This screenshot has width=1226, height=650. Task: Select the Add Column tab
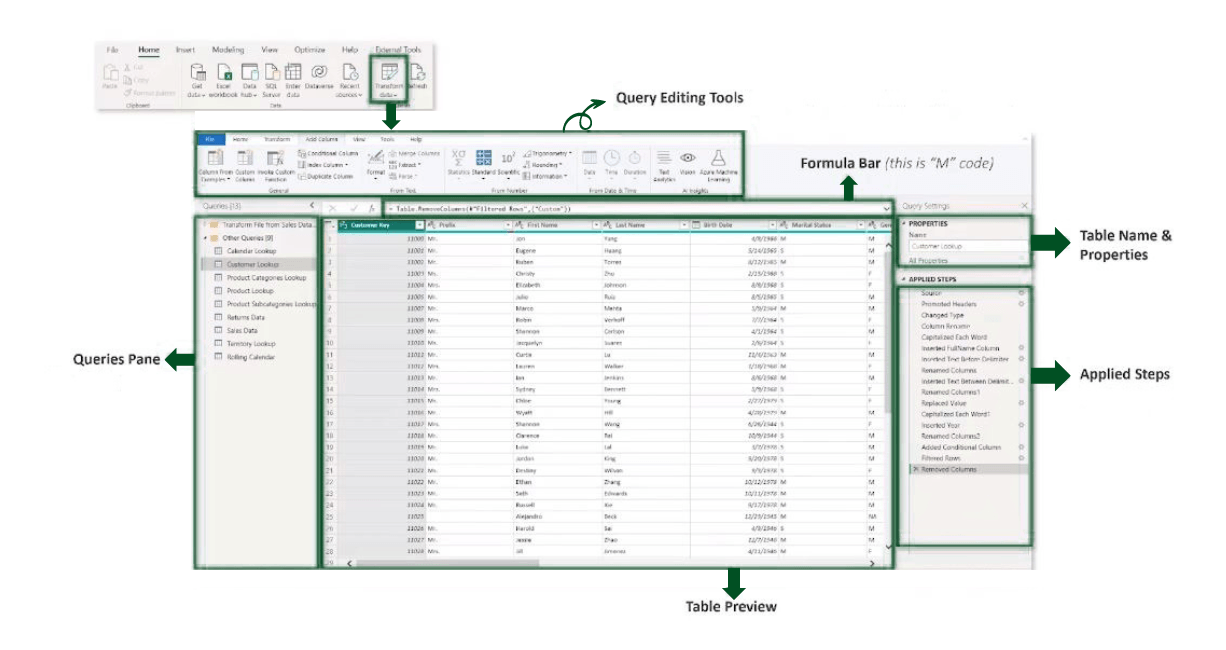[x=323, y=140]
